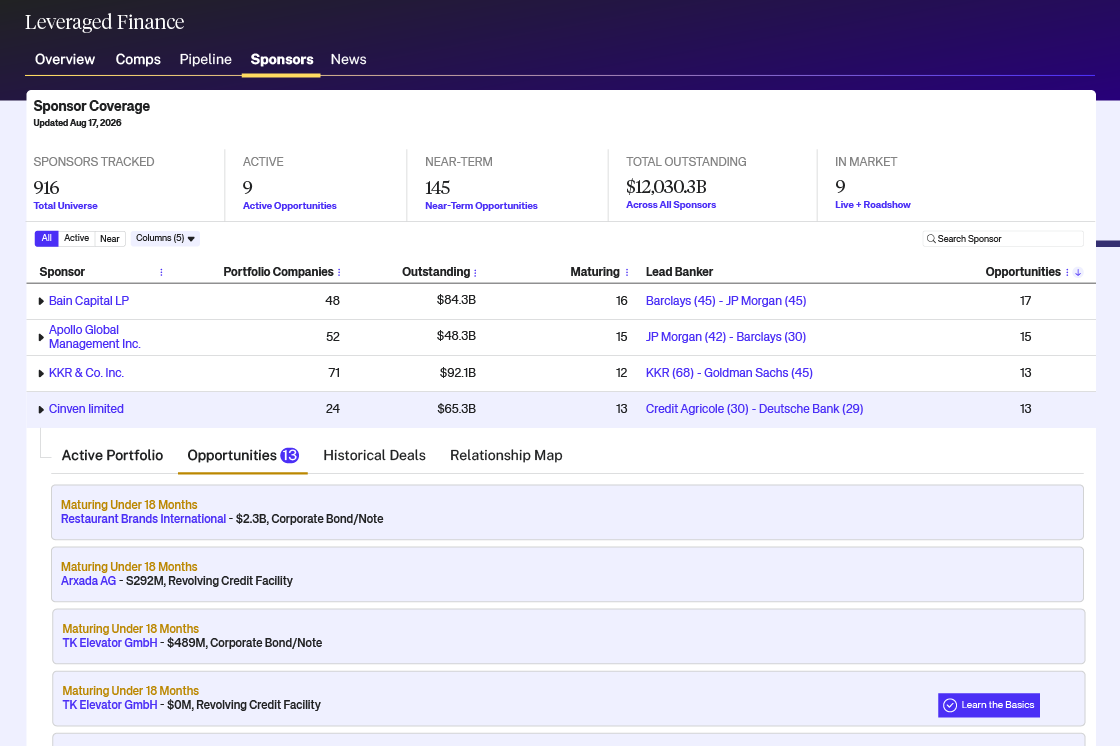Click the Opportunities descending sort arrow

[1079, 272]
